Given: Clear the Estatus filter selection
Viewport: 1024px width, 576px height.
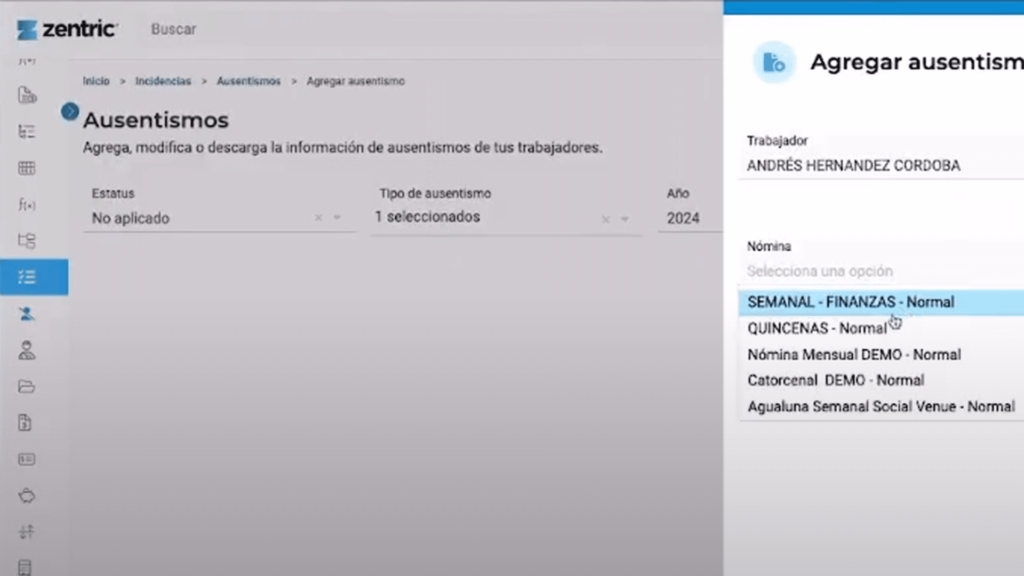Looking at the screenshot, I should click(x=318, y=218).
